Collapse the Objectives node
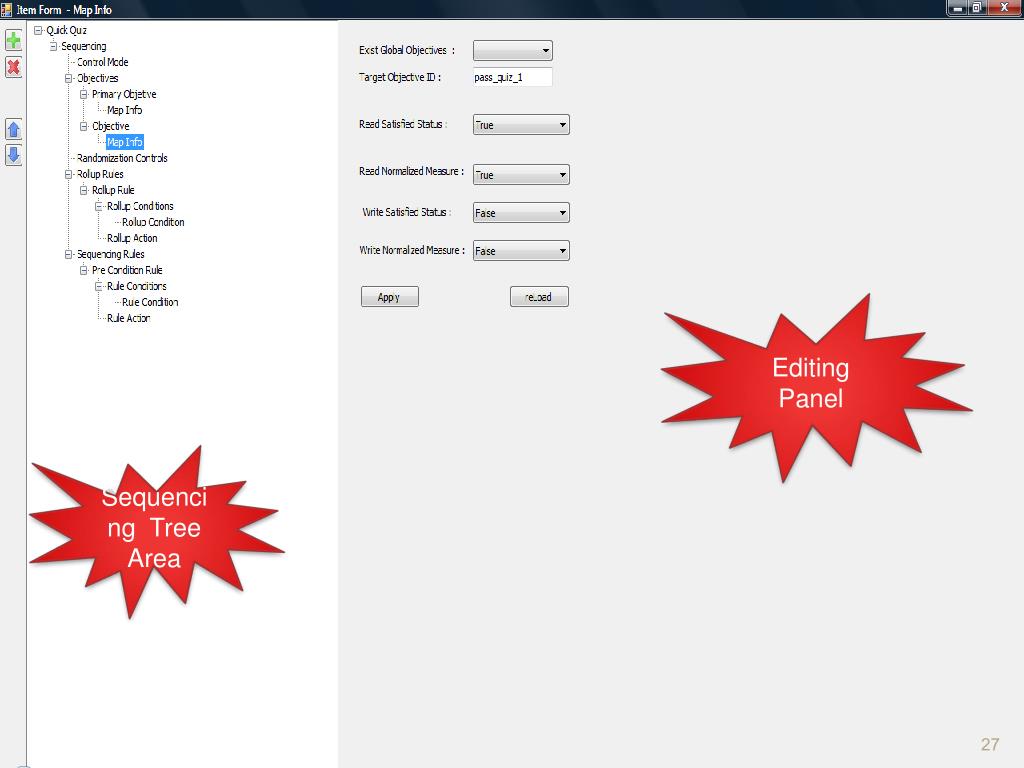The height and width of the screenshot is (768, 1024). [69, 78]
